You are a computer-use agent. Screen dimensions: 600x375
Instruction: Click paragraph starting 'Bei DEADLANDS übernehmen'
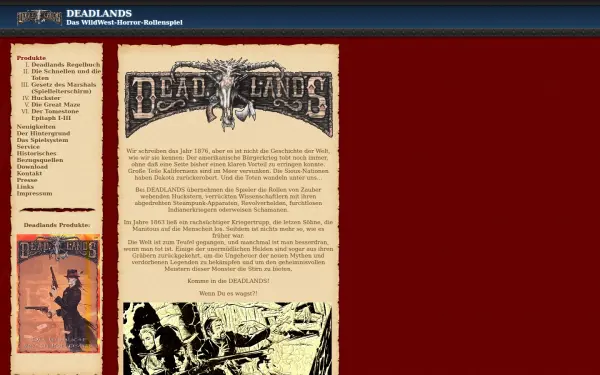click(x=228, y=200)
